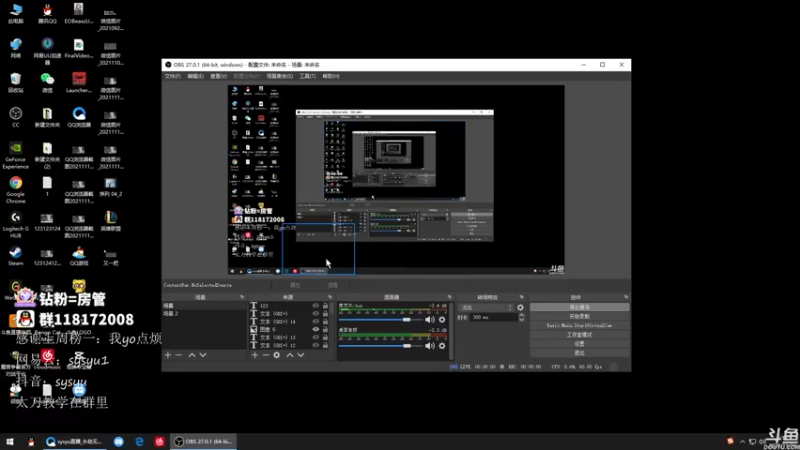The width and height of the screenshot is (800, 450).
Task: Open the 查看(V) menu
Action: pyautogui.click(x=218, y=76)
